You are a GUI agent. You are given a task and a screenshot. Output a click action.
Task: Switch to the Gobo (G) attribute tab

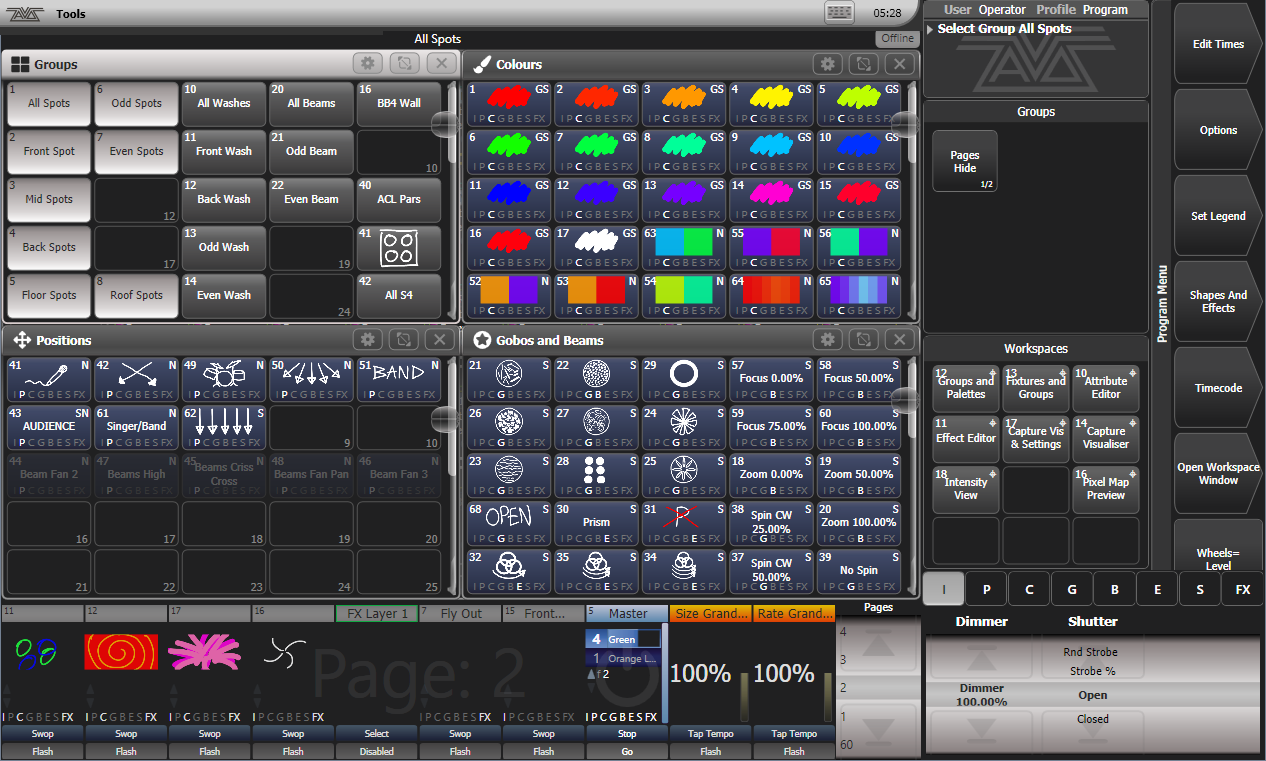tap(1072, 590)
